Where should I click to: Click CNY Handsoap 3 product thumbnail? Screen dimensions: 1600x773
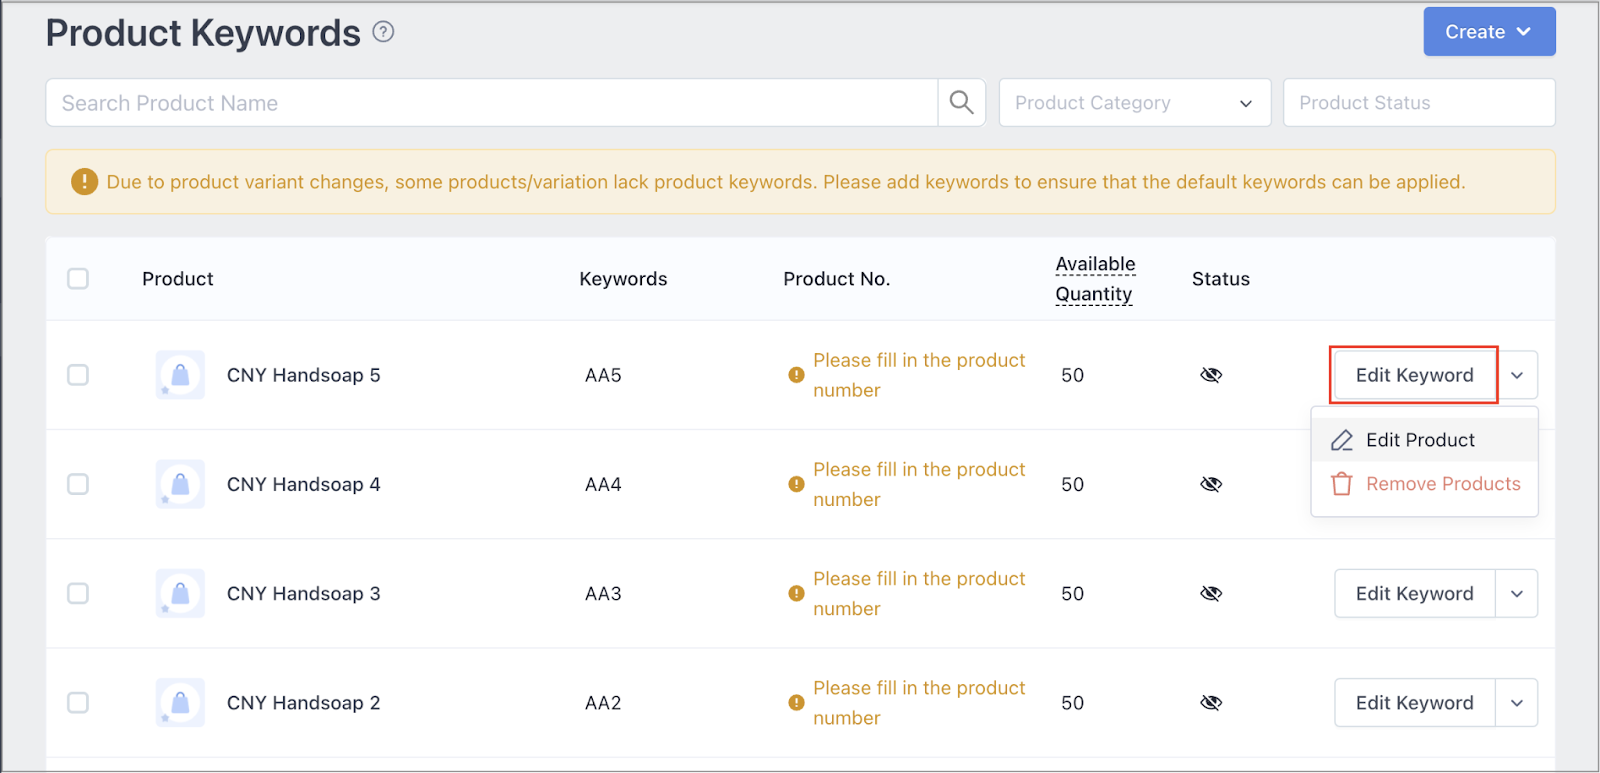coord(180,593)
